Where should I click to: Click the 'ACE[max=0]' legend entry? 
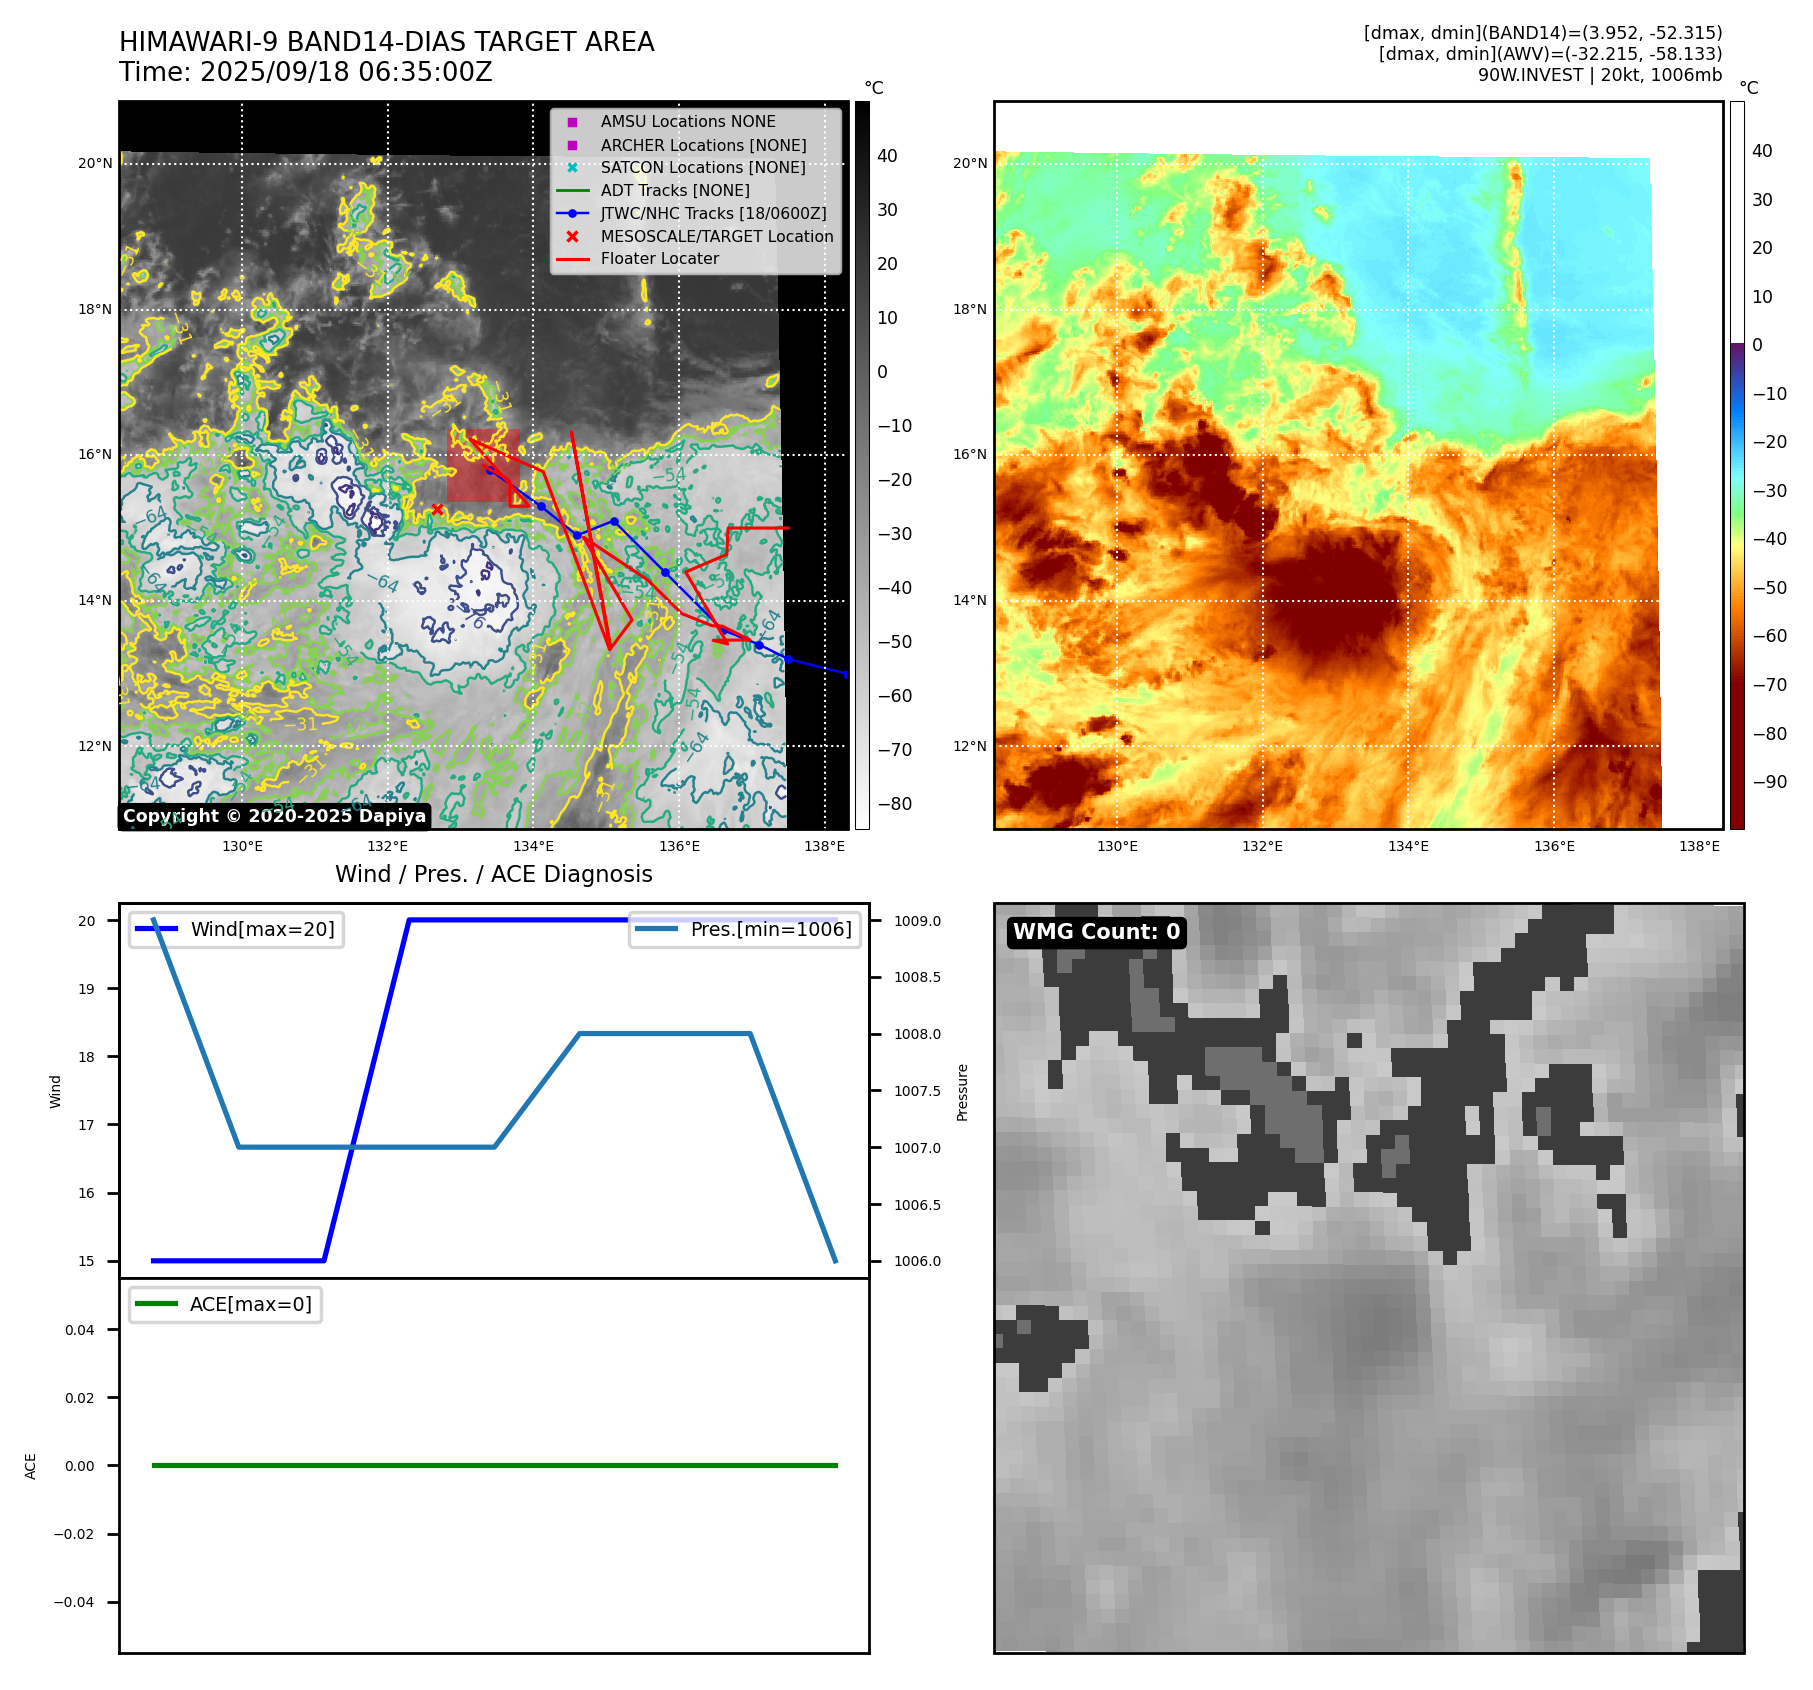[225, 1304]
